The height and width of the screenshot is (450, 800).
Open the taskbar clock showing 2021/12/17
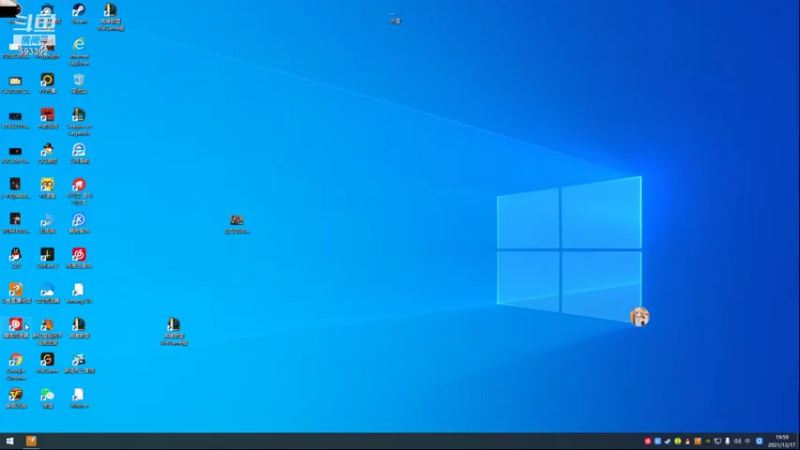point(782,441)
